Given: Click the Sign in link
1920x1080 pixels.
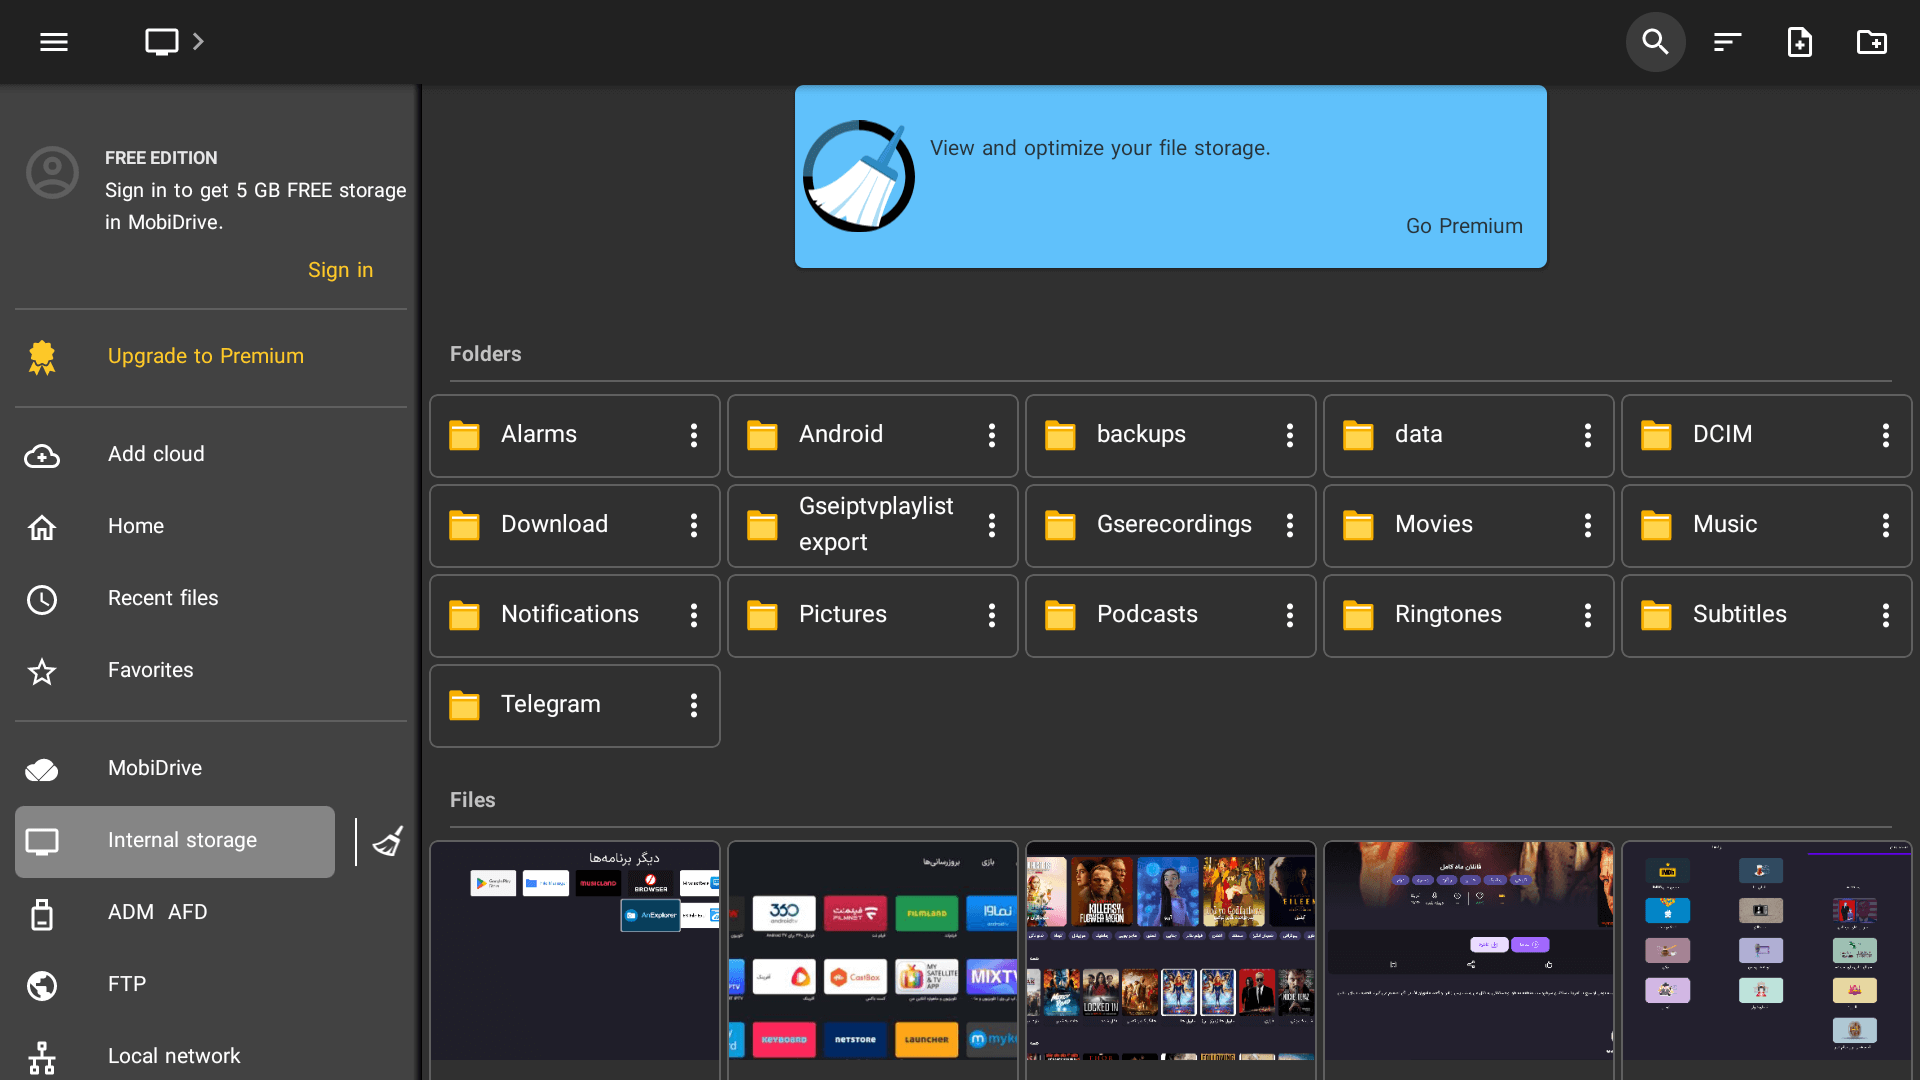Looking at the screenshot, I should [340, 270].
